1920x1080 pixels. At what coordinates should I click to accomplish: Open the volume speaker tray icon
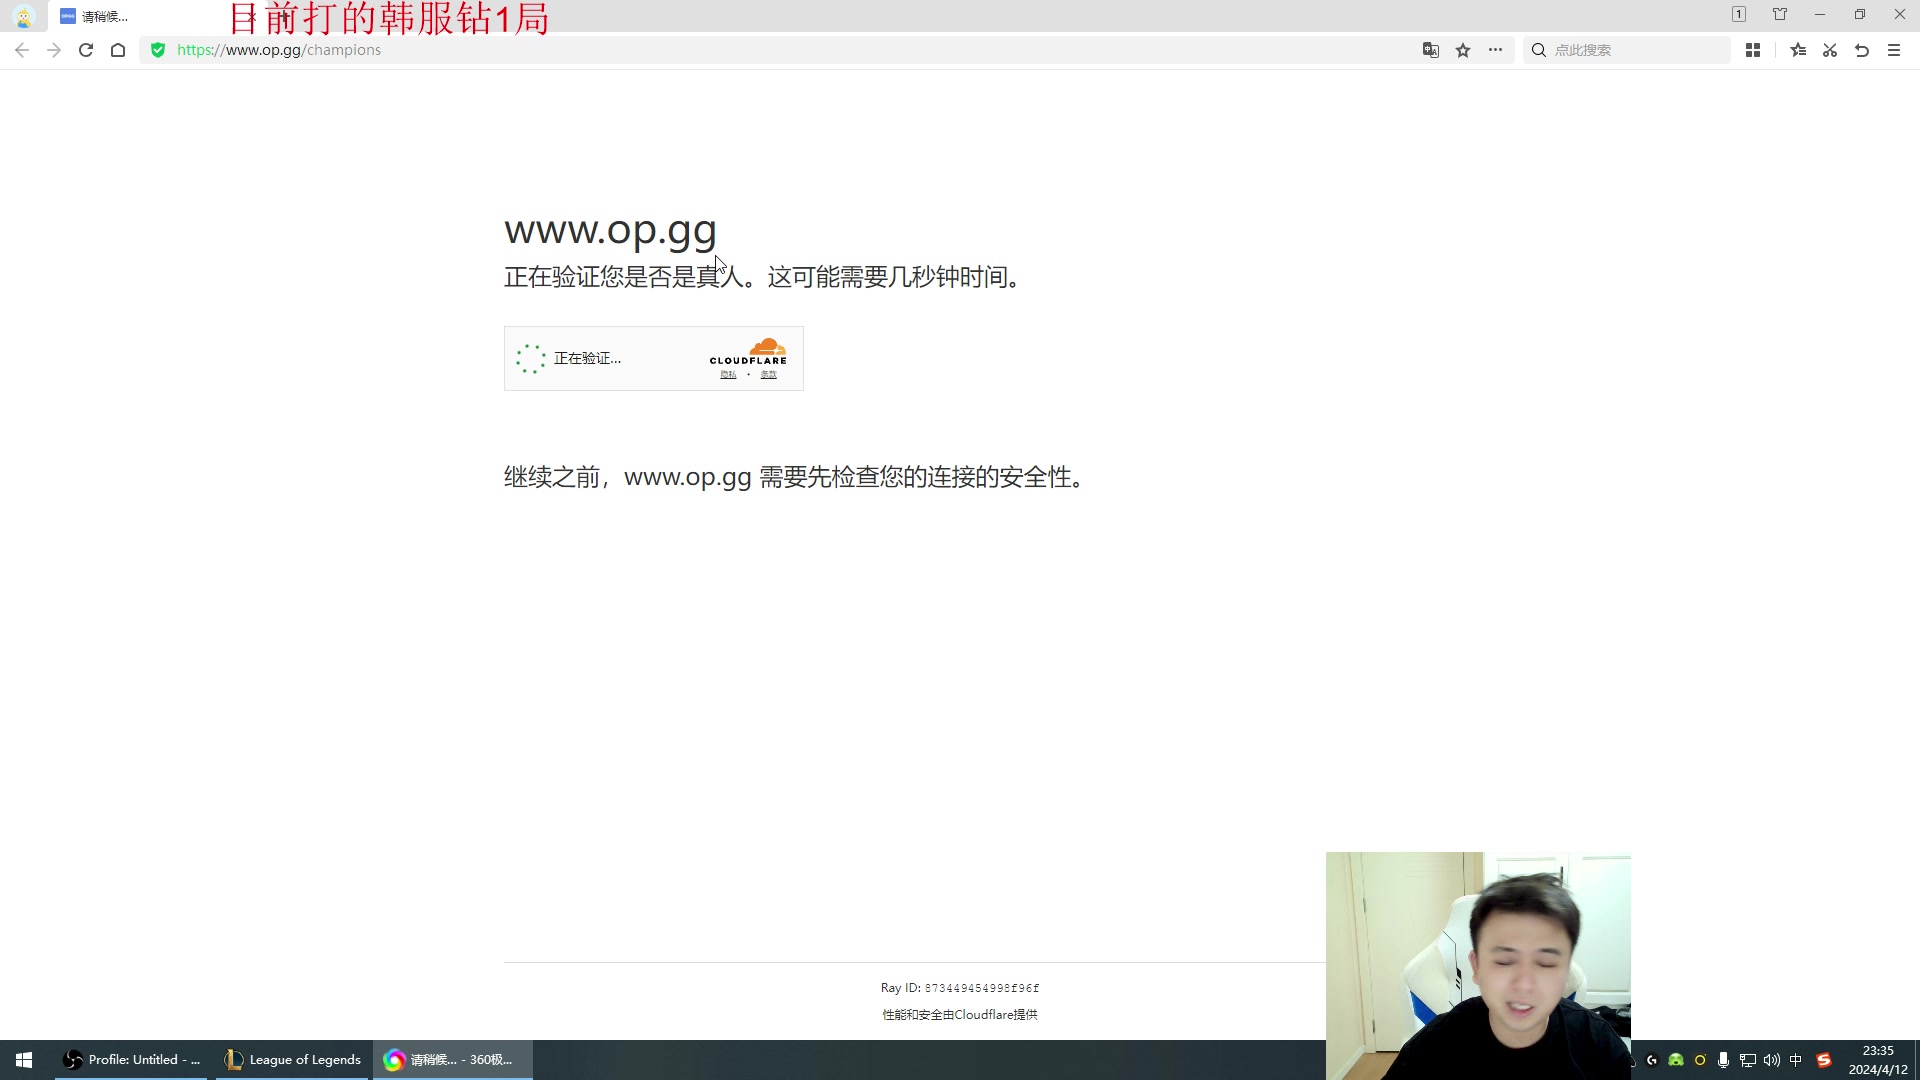click(x=1771, y=1060)
